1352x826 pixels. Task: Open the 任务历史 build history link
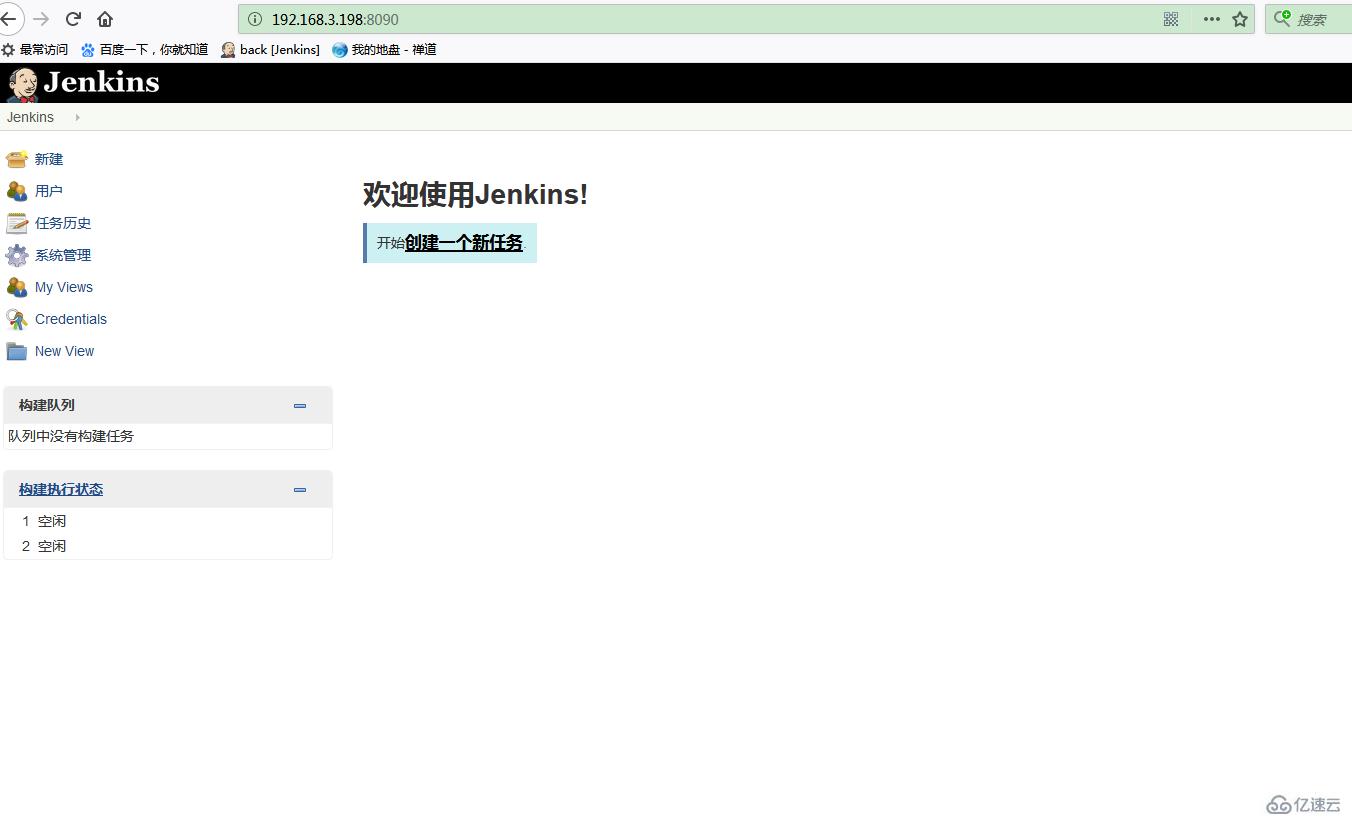(x=63, y=223)
